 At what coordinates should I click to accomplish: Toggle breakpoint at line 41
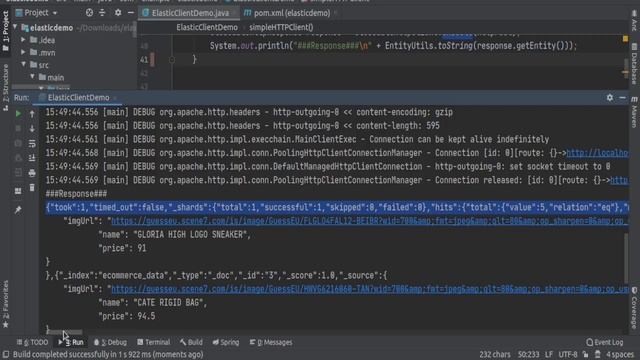[153, 60]
